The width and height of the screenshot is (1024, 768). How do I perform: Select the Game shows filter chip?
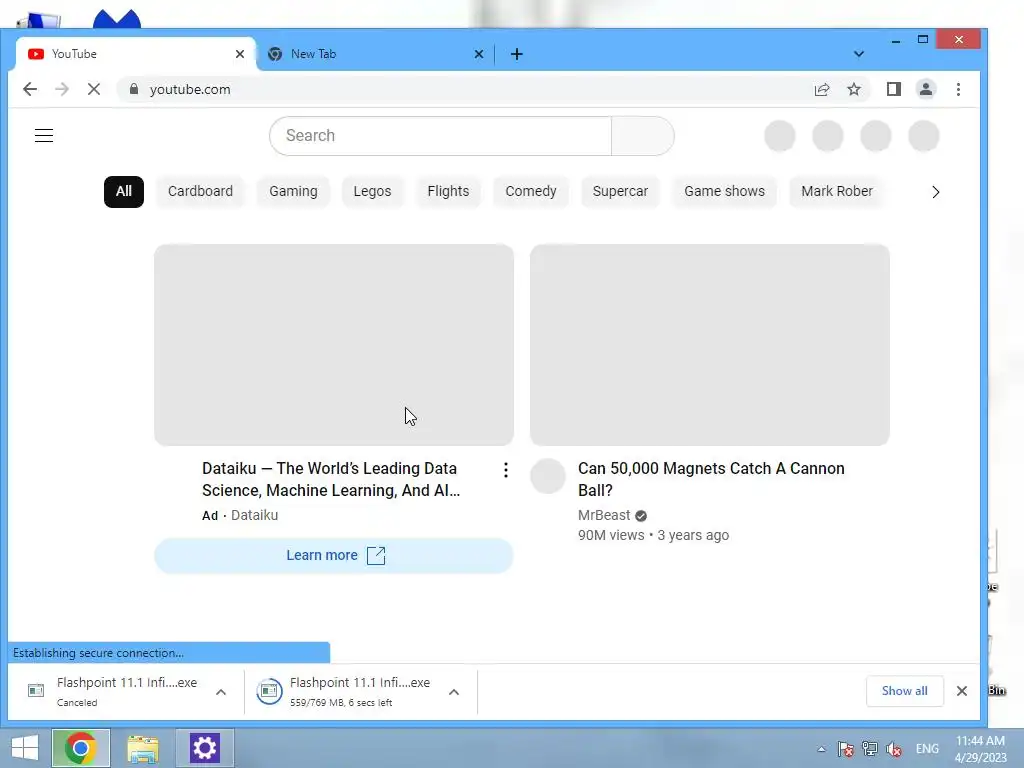click(x=724, y=191)
